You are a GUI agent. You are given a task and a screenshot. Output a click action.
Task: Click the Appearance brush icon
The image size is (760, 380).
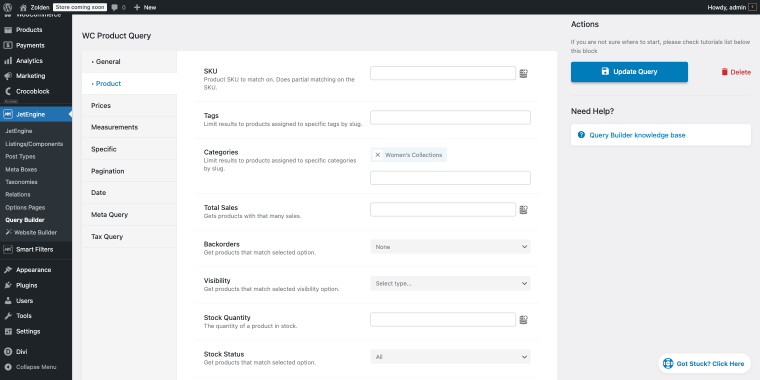8,270
